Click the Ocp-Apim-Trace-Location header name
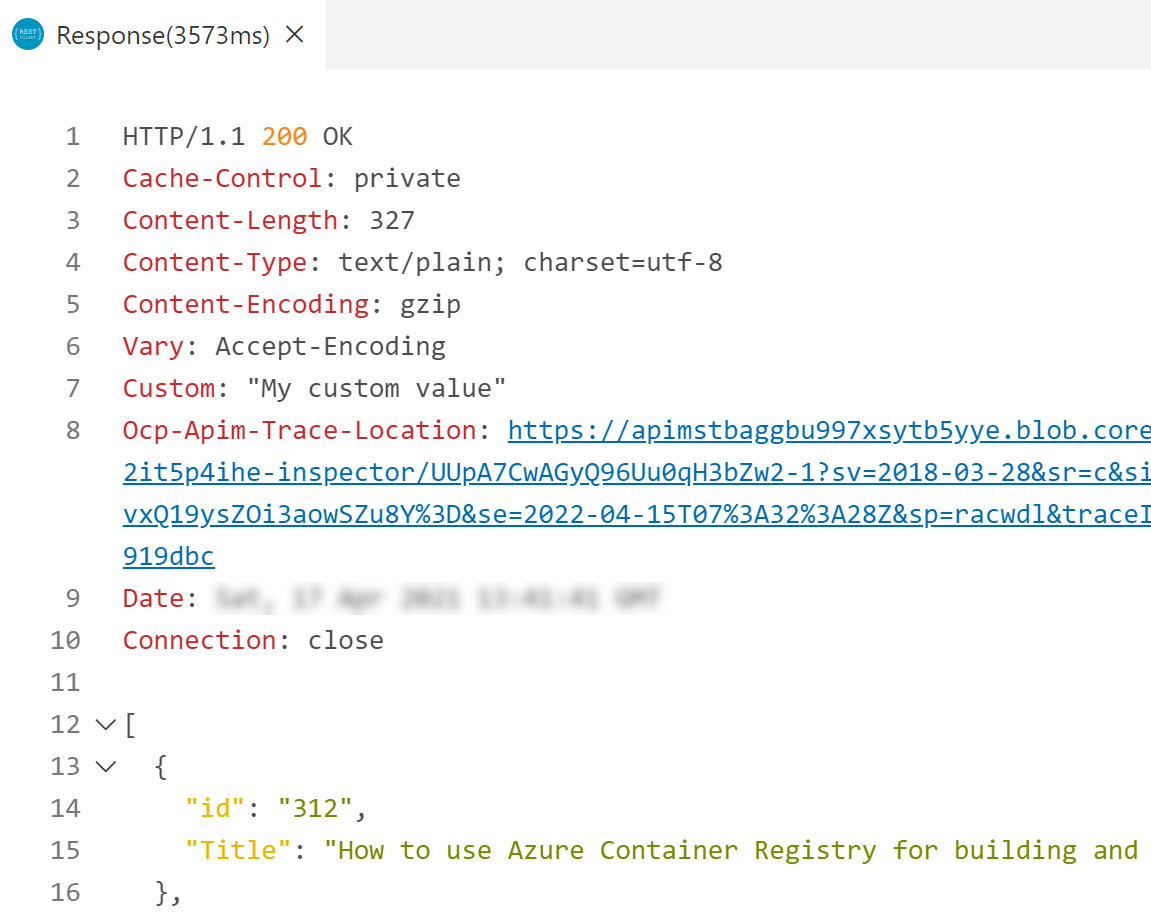The width and height of the screenshot is (1151, 913). [x=299, y=431]
